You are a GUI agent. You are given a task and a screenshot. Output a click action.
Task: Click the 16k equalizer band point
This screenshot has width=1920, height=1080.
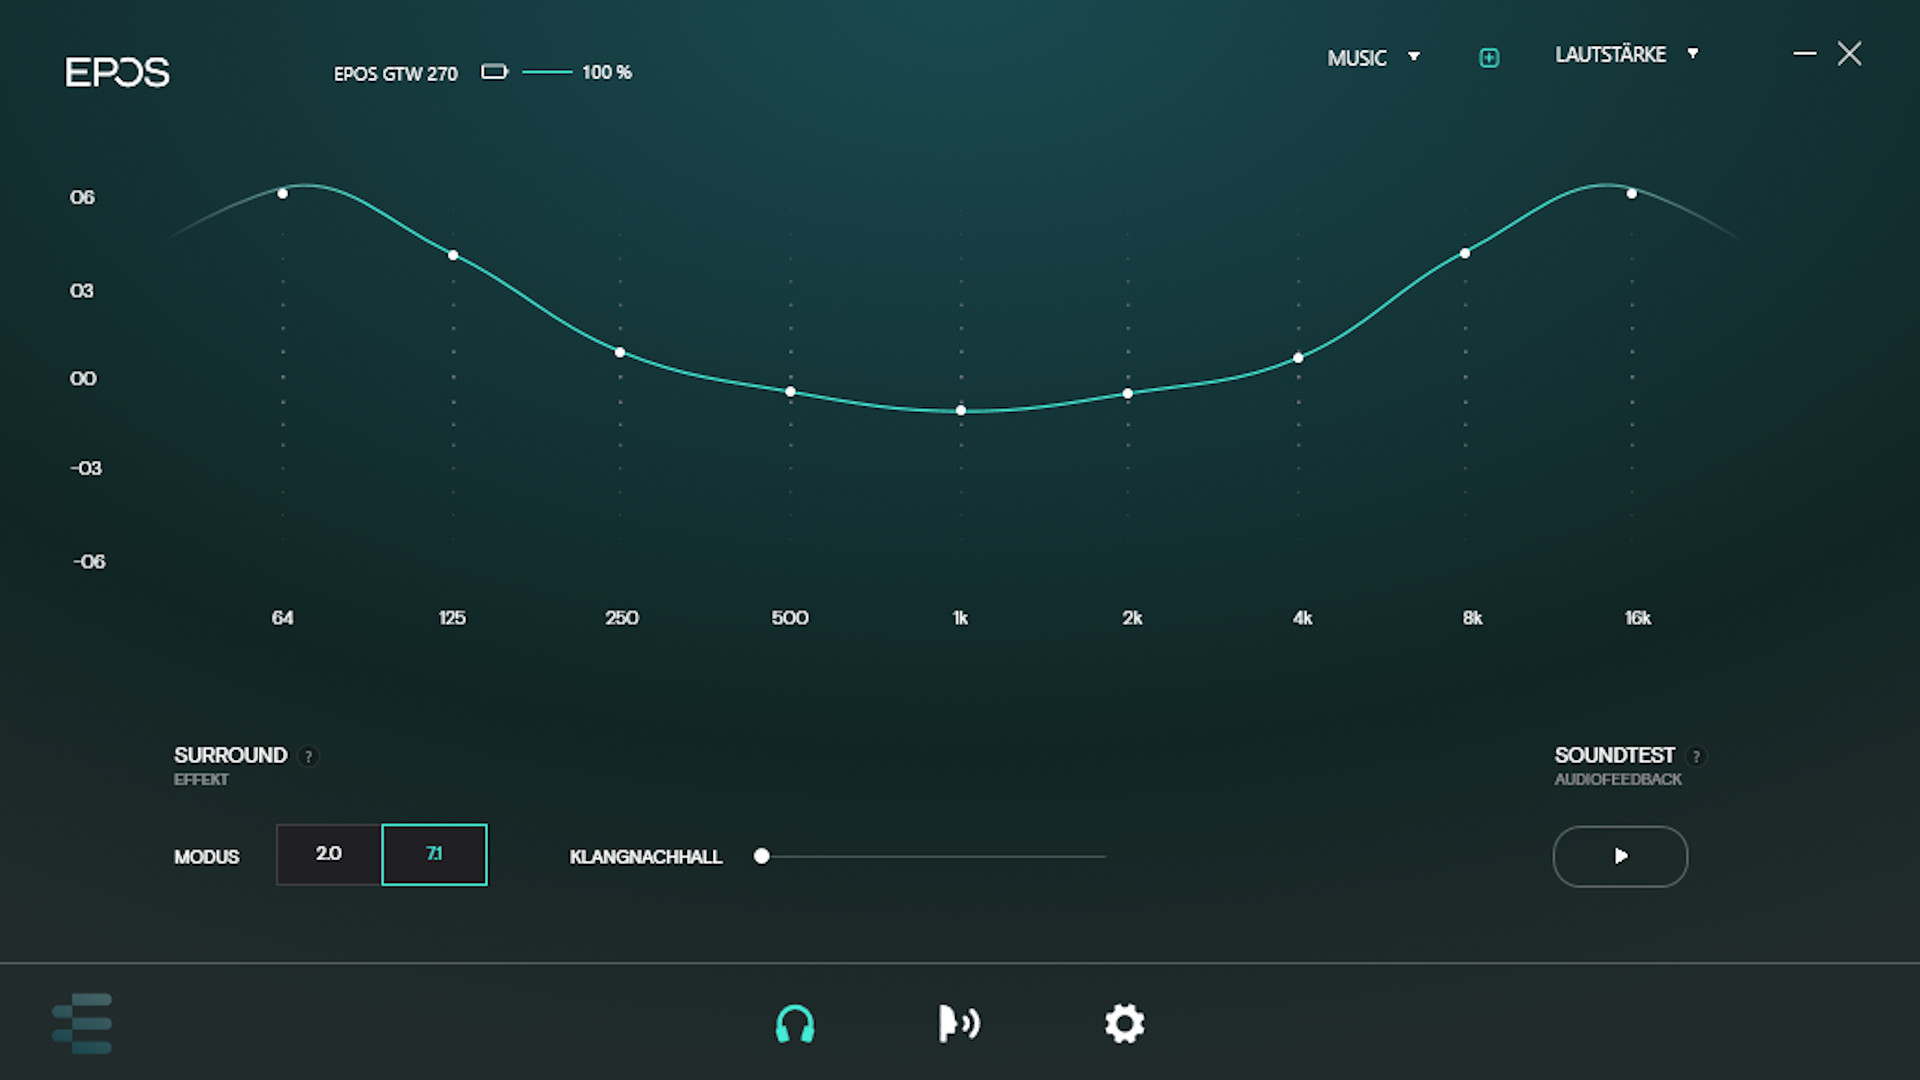(x=1632, y=193)
